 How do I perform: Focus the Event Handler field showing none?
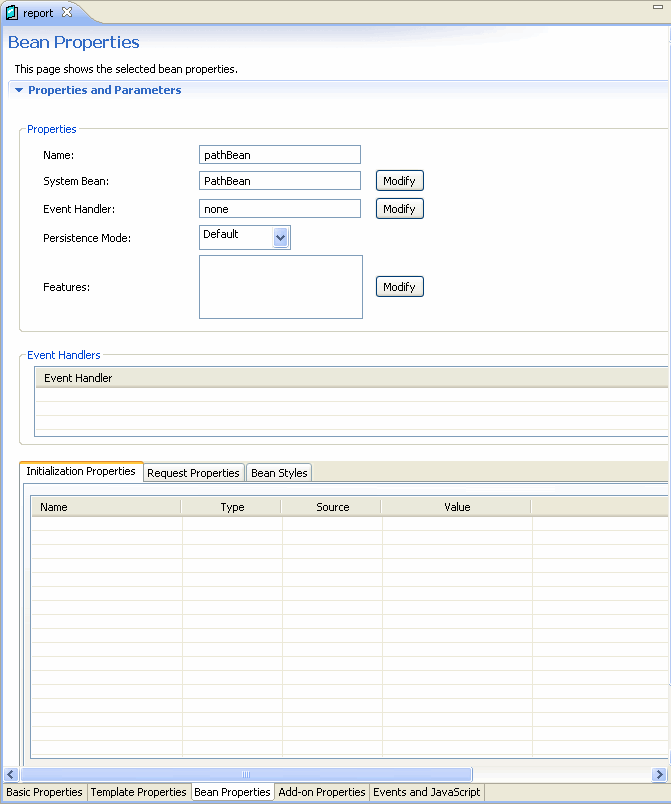point(280,209)
